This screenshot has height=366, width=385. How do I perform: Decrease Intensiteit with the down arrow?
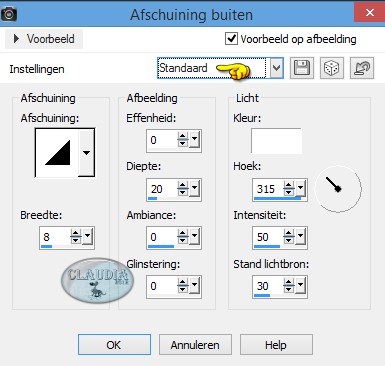coord(289,241)
